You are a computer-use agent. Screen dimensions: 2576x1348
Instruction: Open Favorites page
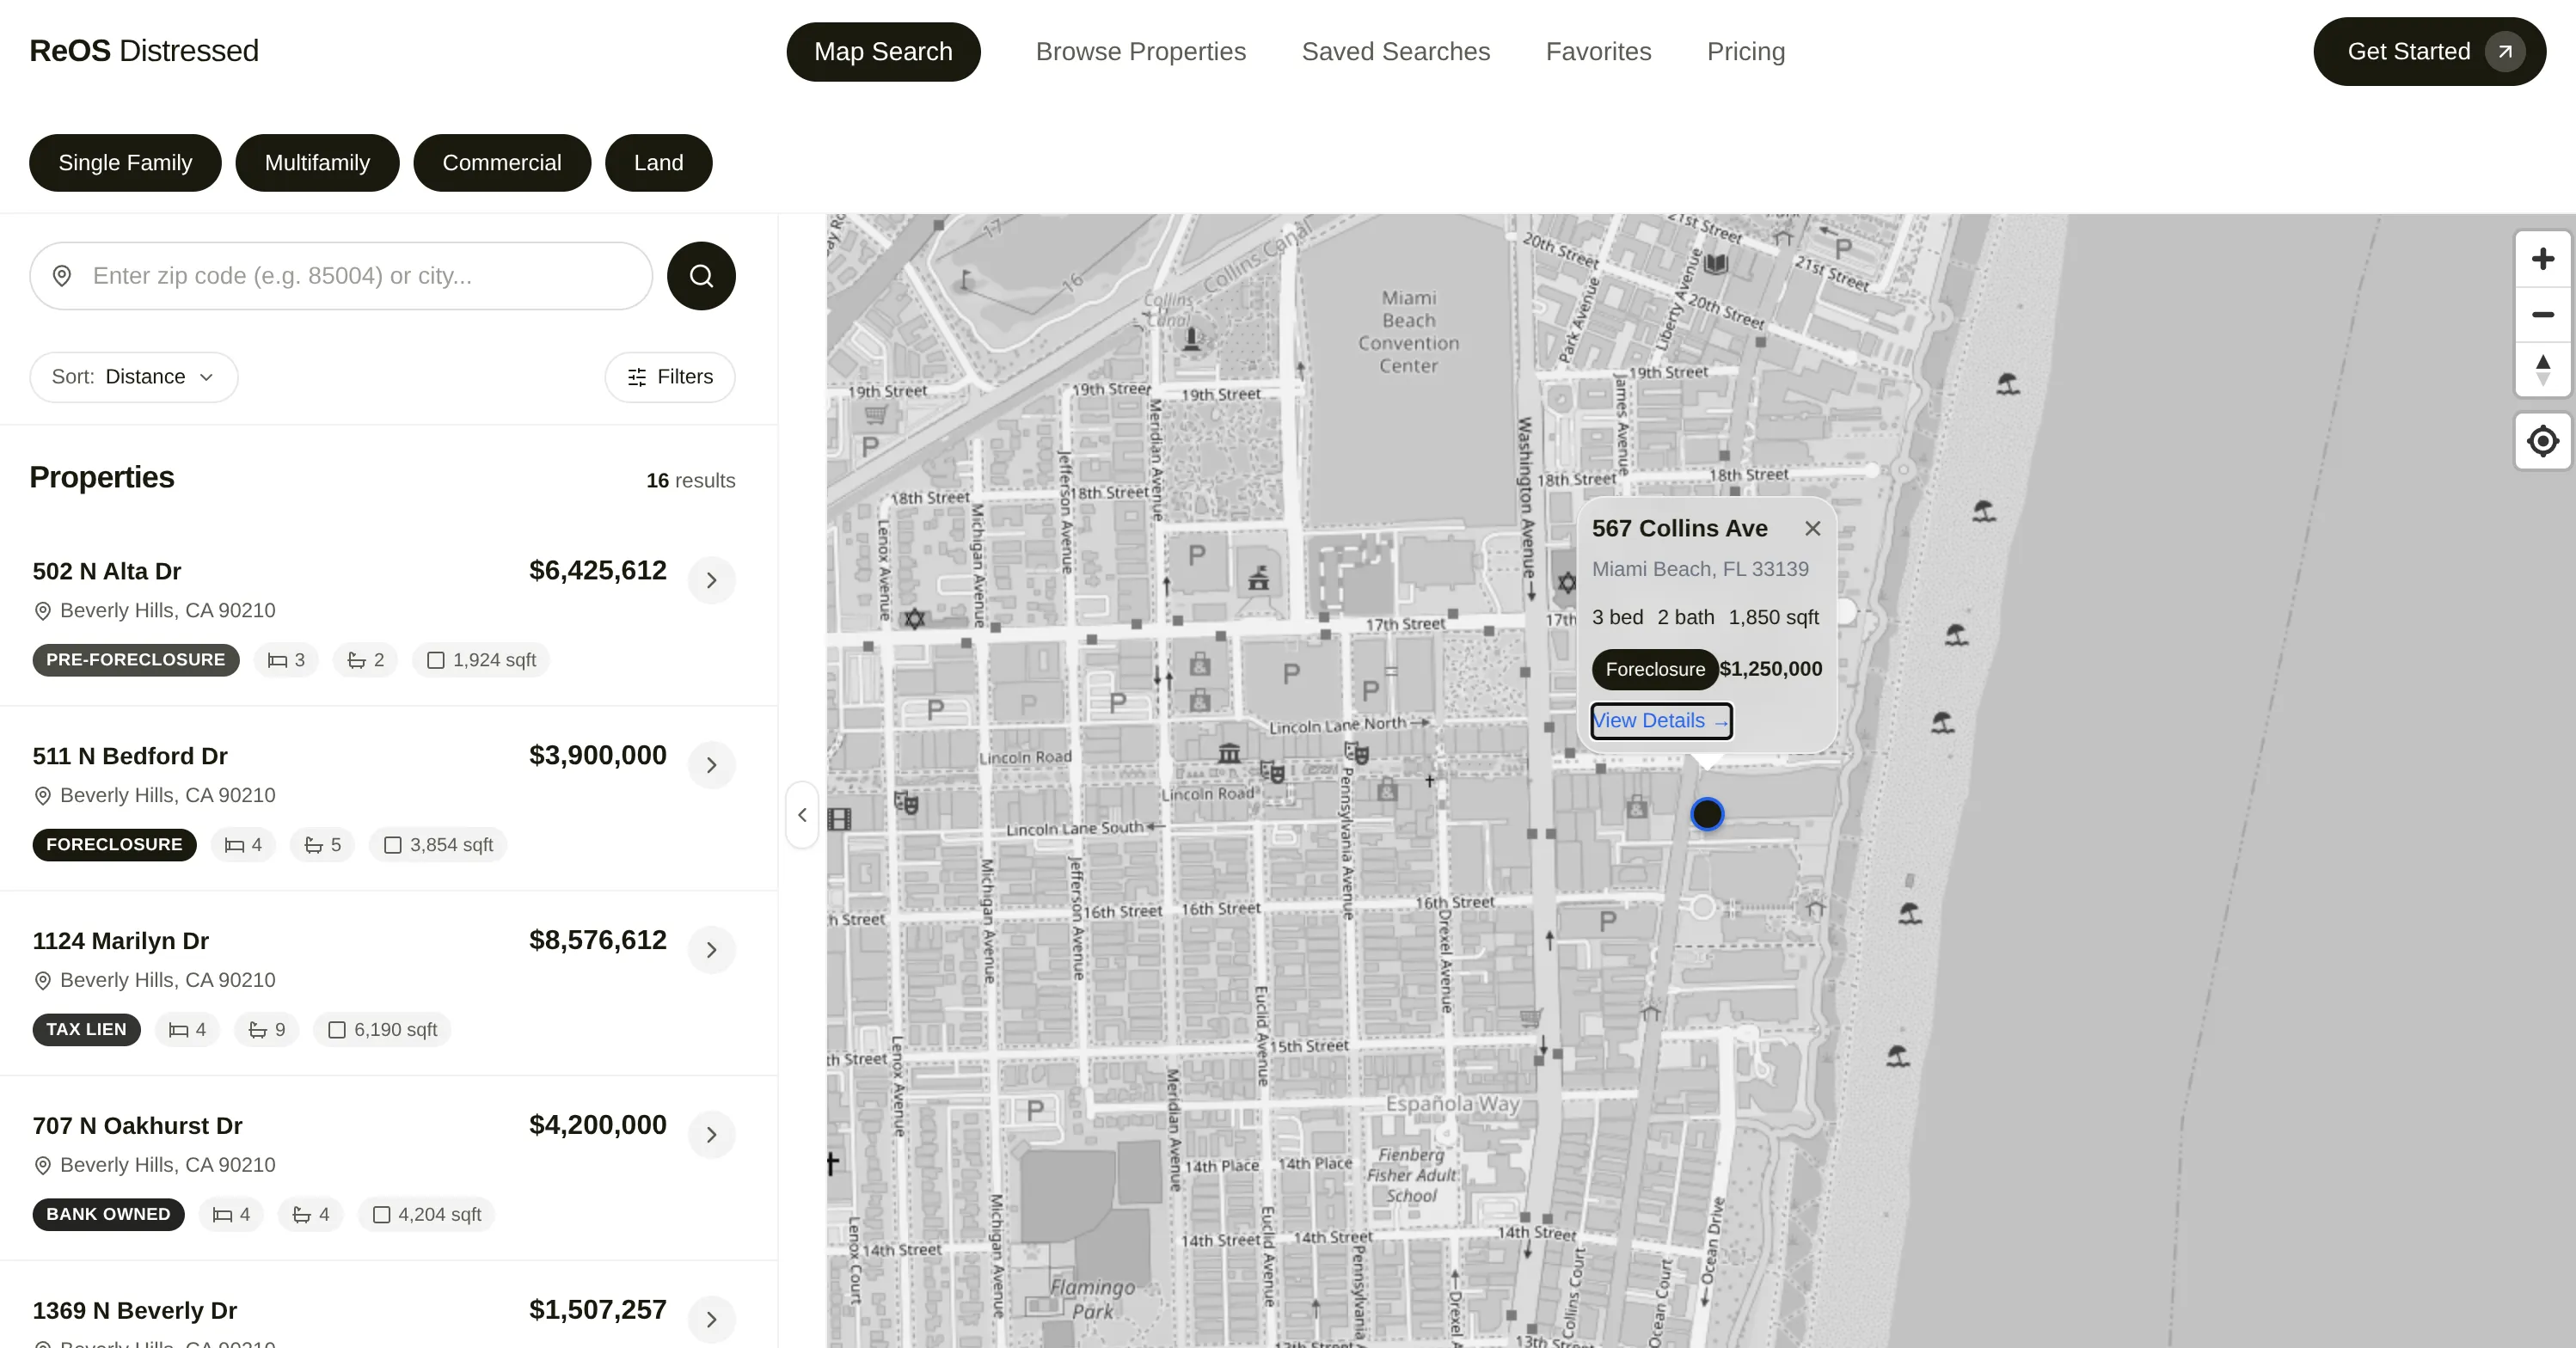point(1599,52)
